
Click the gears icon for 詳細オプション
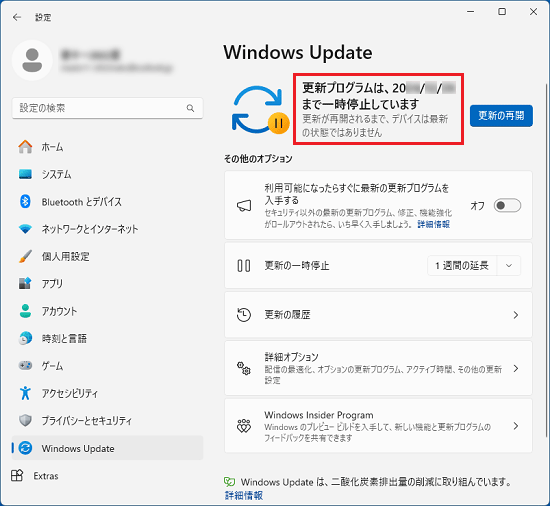[x=244, y=369]
